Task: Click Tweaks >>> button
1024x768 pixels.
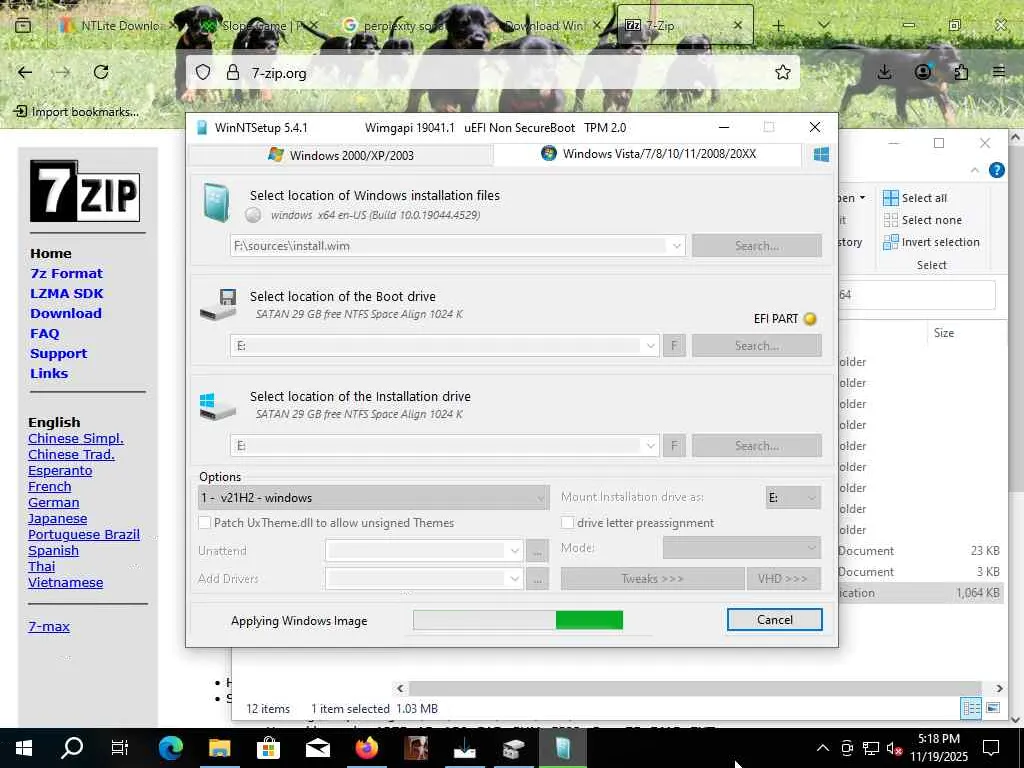Action: click(652, 579)
